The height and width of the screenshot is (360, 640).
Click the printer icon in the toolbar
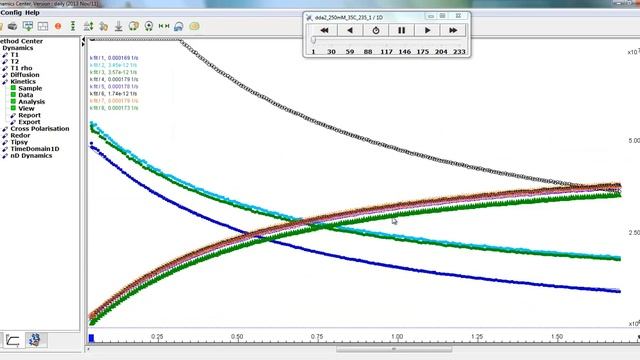[13, 27]
